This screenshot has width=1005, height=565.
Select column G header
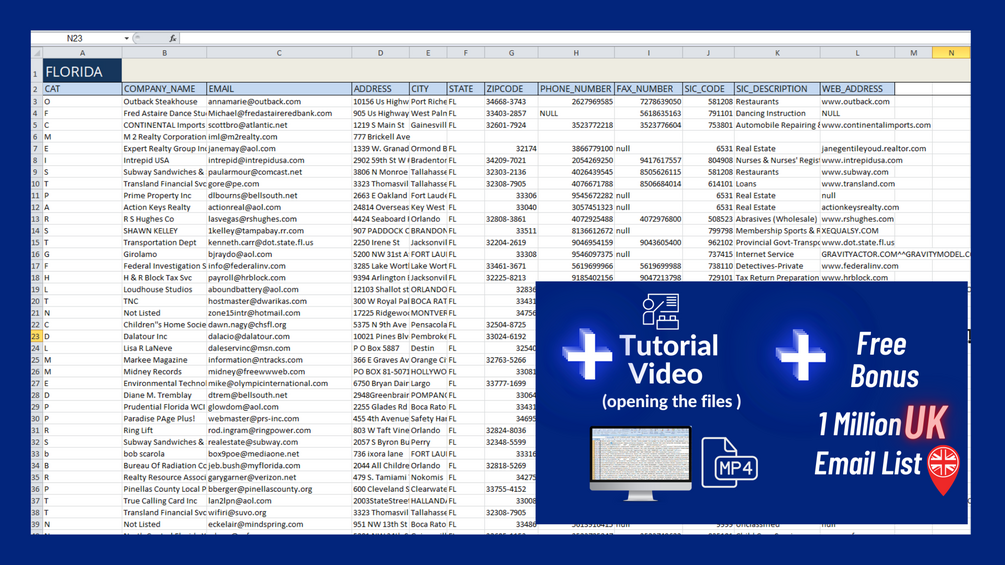(511, 53)
